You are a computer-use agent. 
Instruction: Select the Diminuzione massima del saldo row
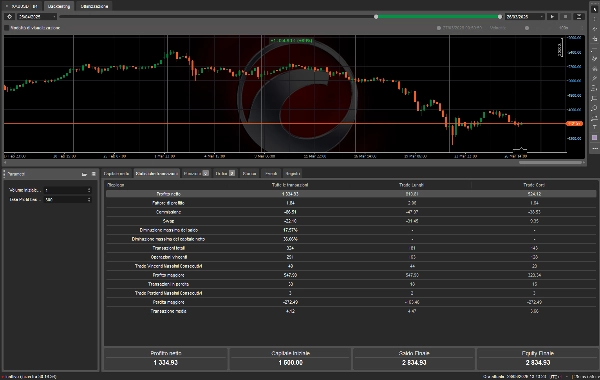pos(351,230)
